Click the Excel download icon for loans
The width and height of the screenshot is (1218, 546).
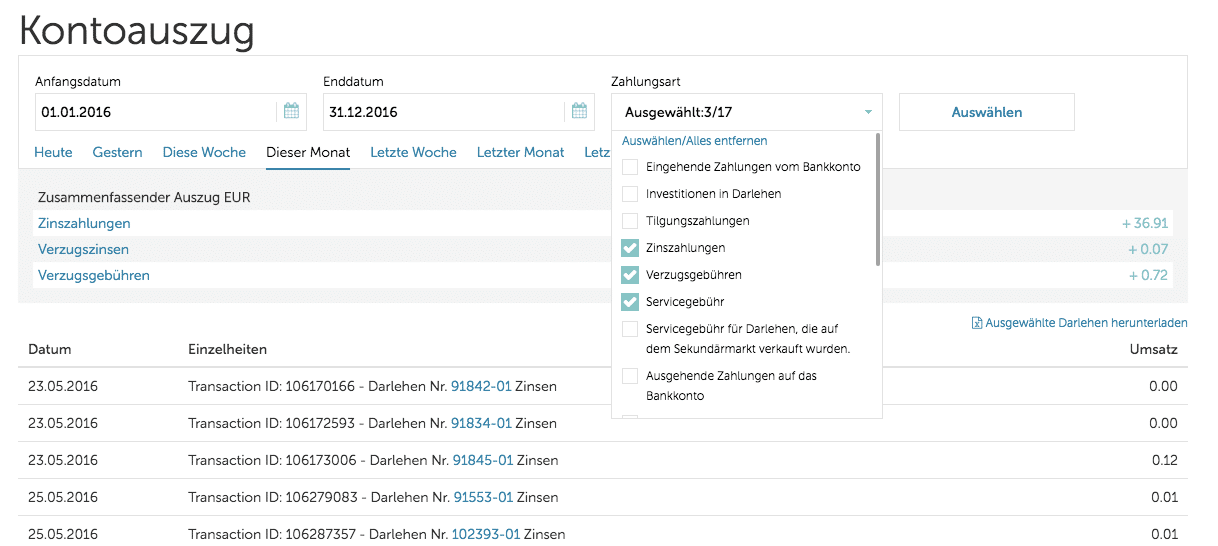pos(976,323)
